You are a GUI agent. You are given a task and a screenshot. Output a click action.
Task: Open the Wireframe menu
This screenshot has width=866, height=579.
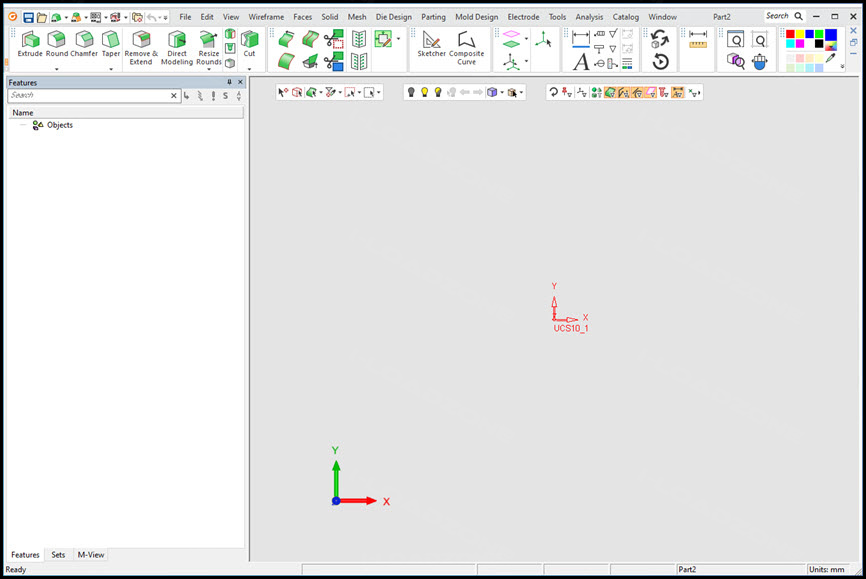266,17
